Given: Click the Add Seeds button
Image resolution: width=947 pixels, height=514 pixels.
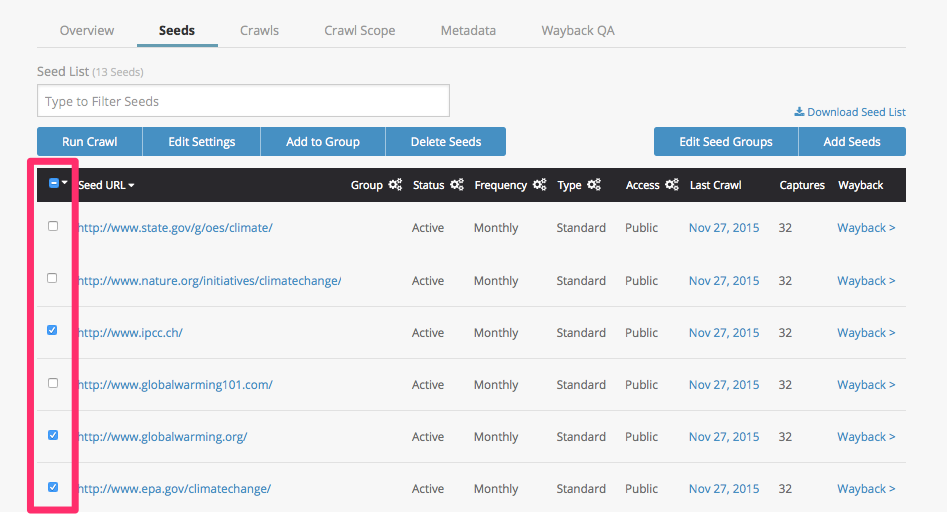Looking at the screenshot, I should click(851, 142).
